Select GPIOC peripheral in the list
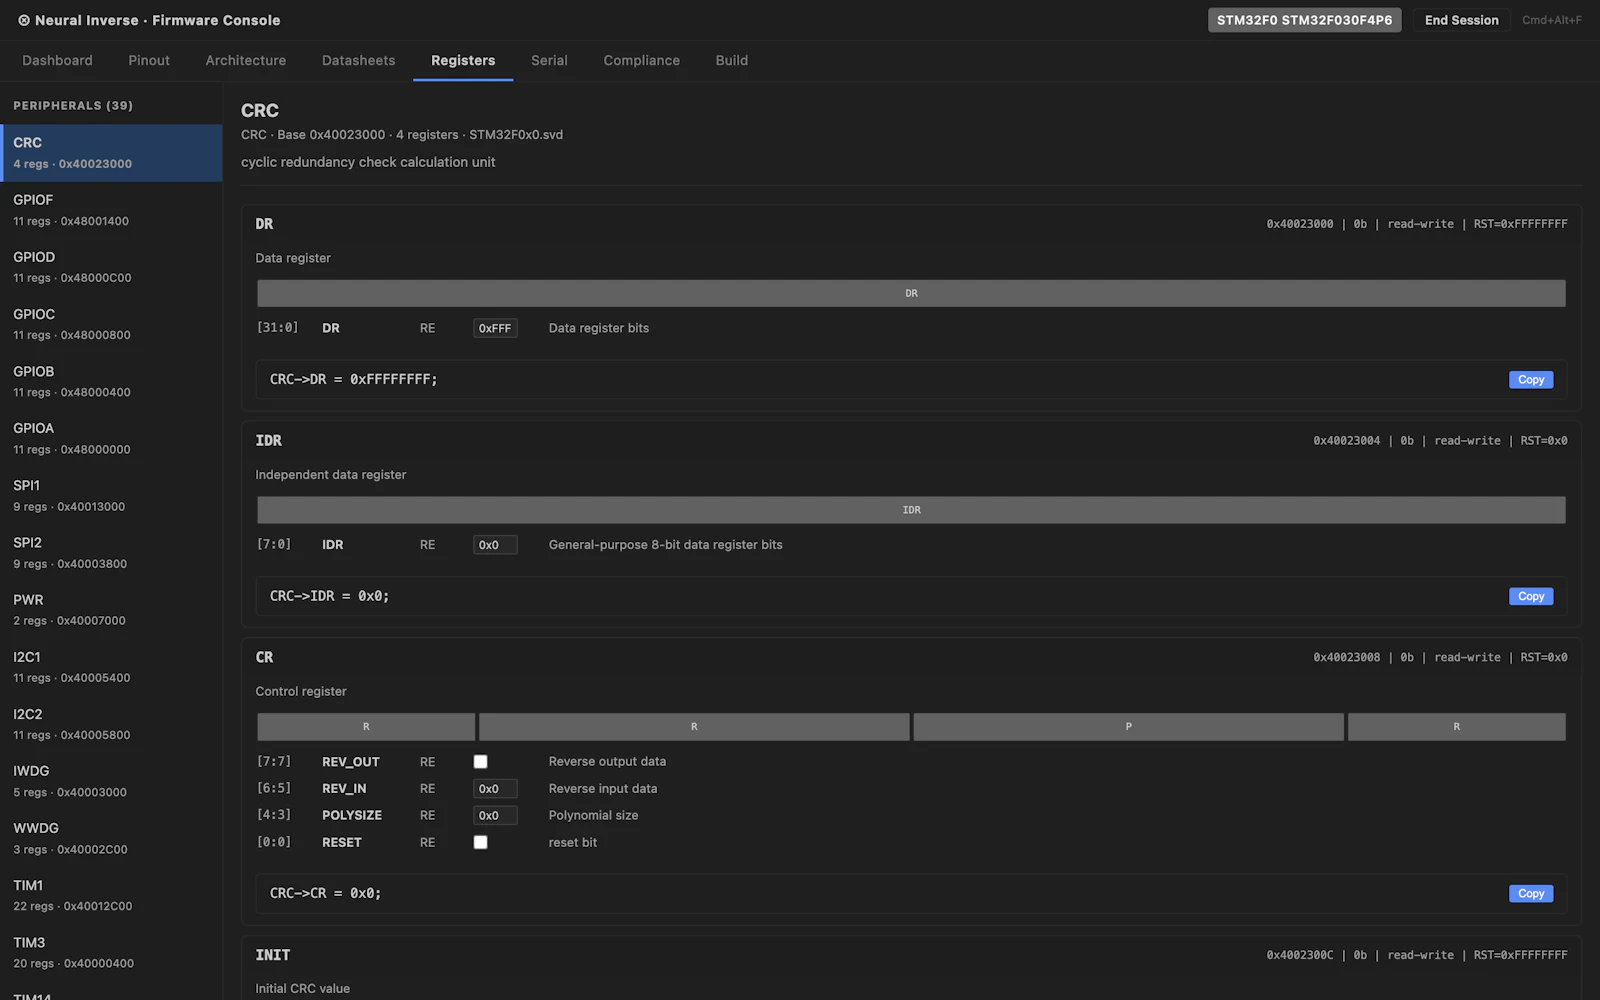The image size is (1600, 1000). click(x=111, y=324)
